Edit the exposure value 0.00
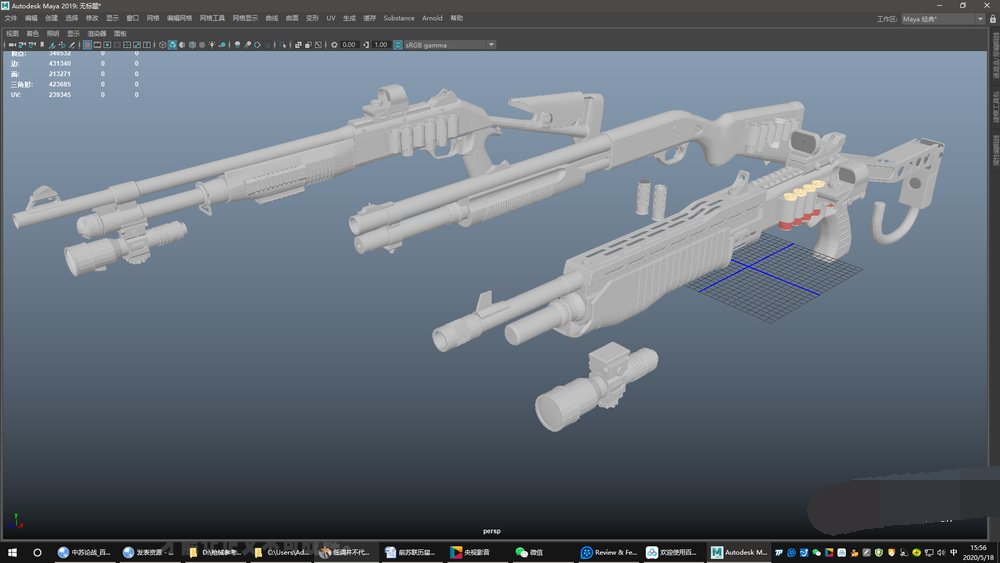 (348, 45)
